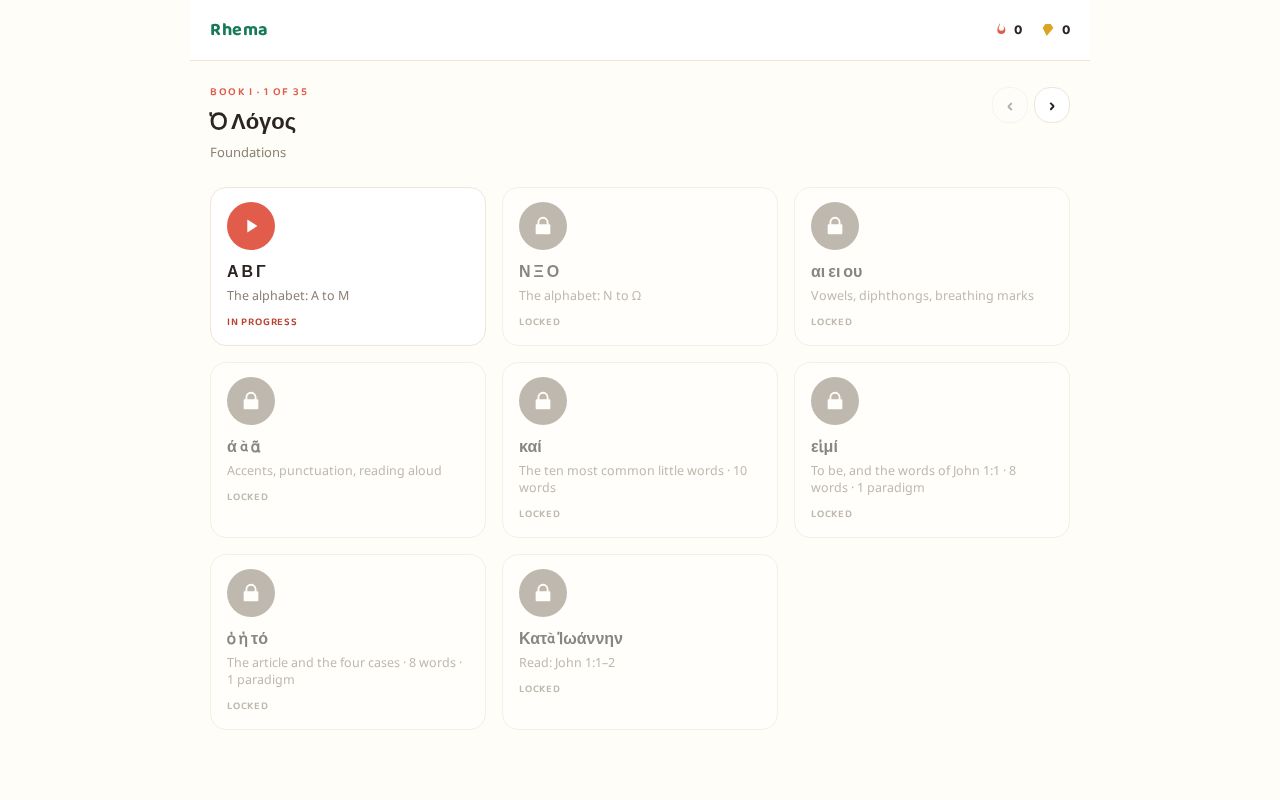Screen dimensions: 1280x800
Task: Click the εἰμί lesson title
Action: click(x=824, y=446)
